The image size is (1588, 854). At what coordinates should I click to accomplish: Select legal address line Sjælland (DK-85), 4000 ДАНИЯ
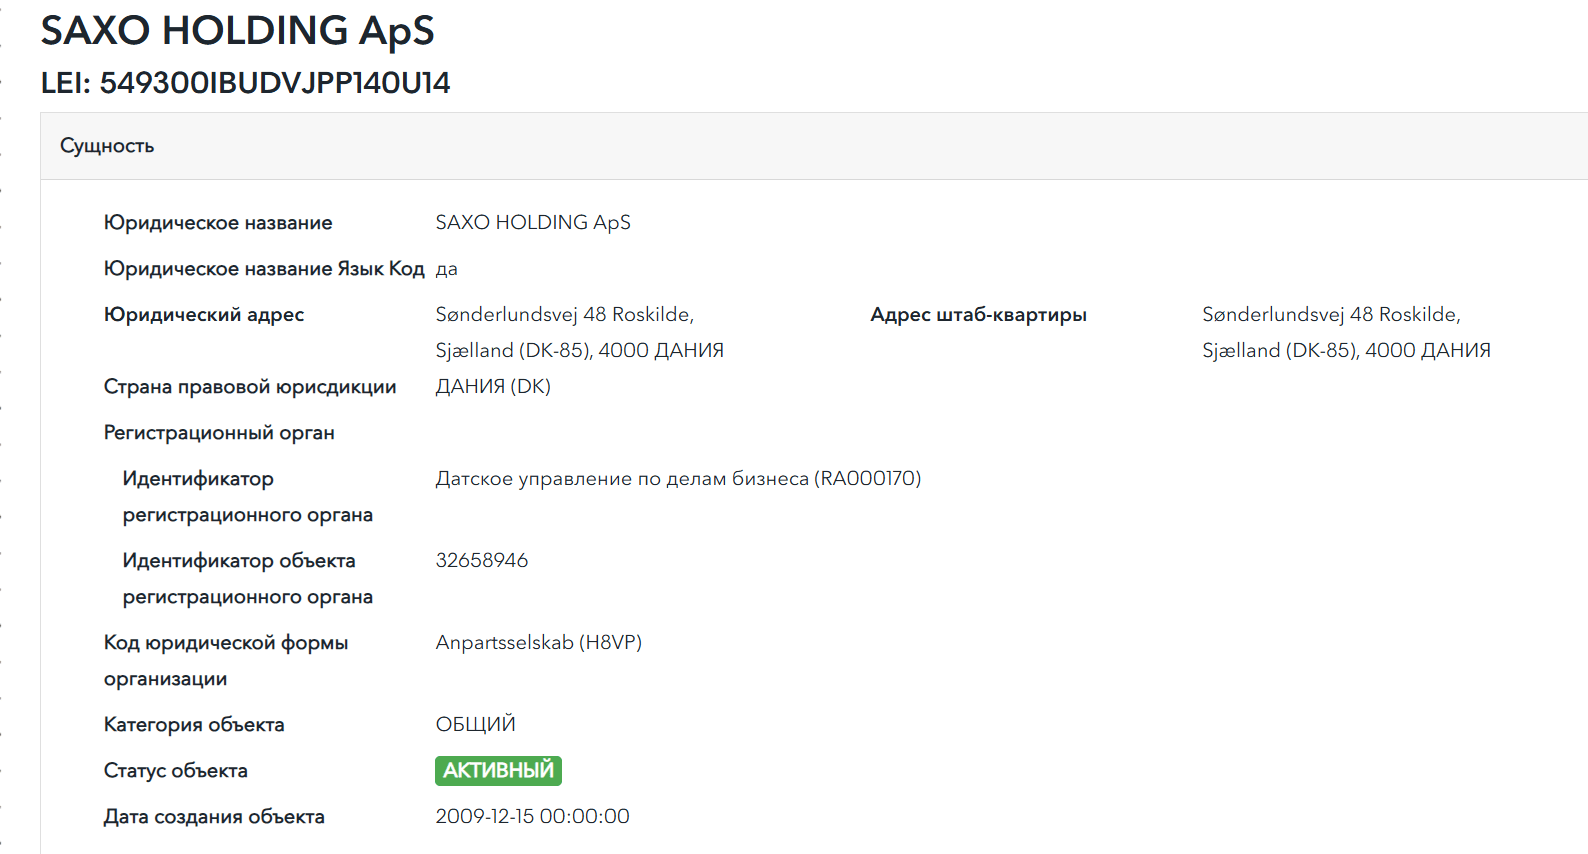tap(579, 351)
